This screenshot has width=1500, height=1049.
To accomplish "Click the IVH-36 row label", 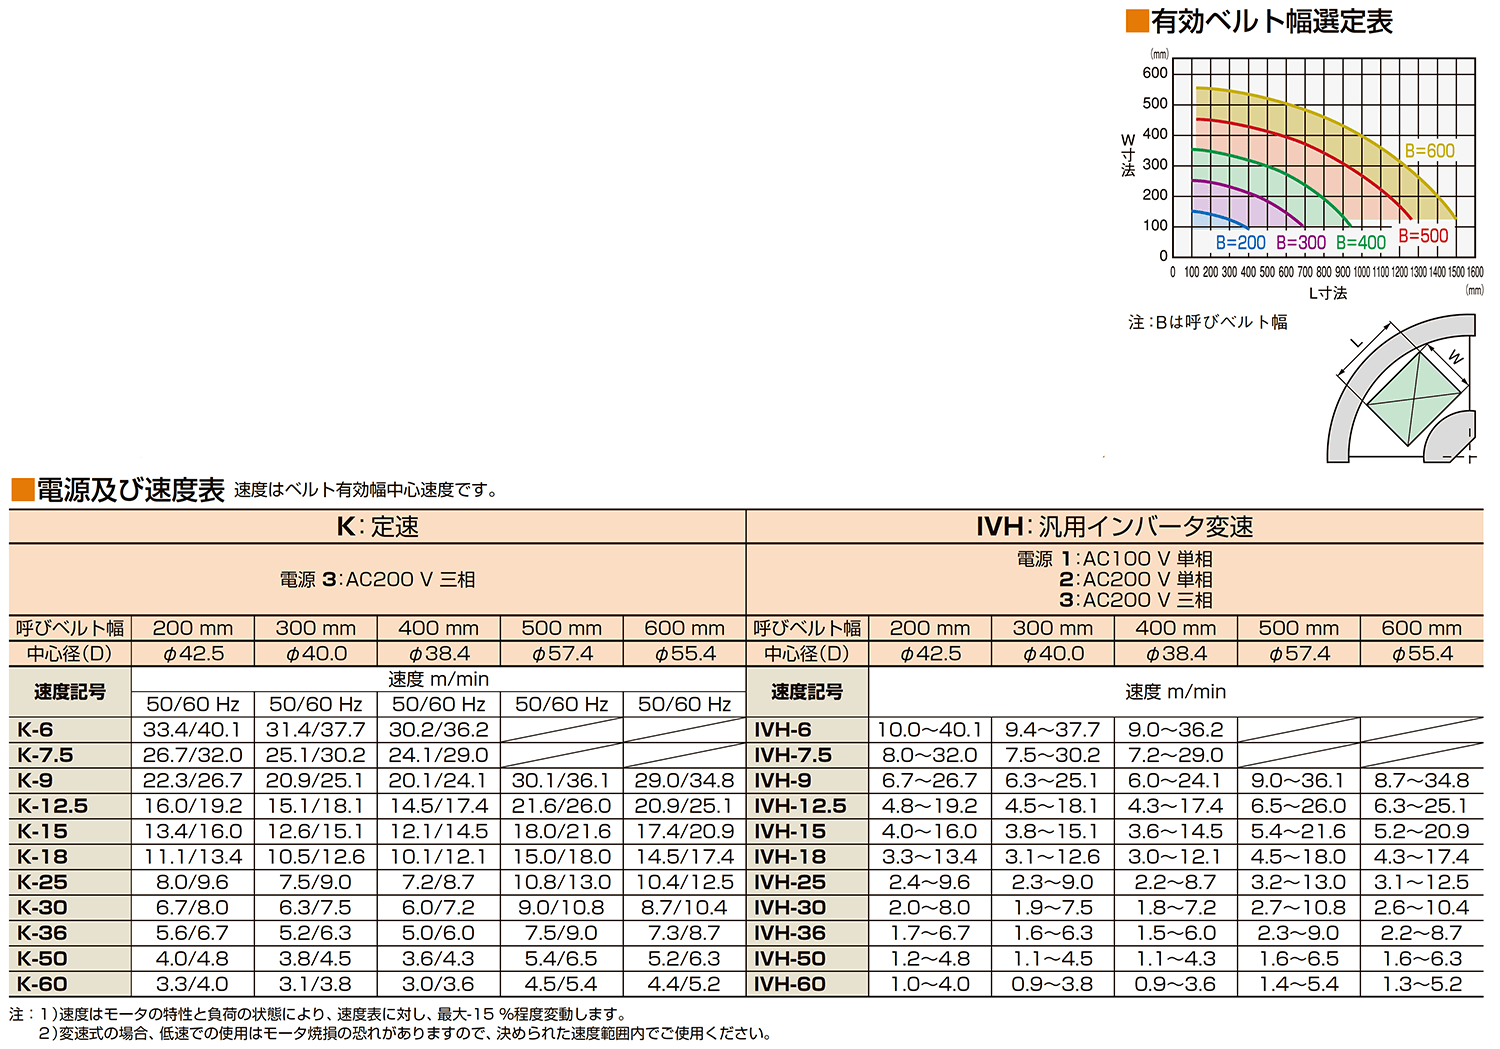I will click(x=807, y=933).
